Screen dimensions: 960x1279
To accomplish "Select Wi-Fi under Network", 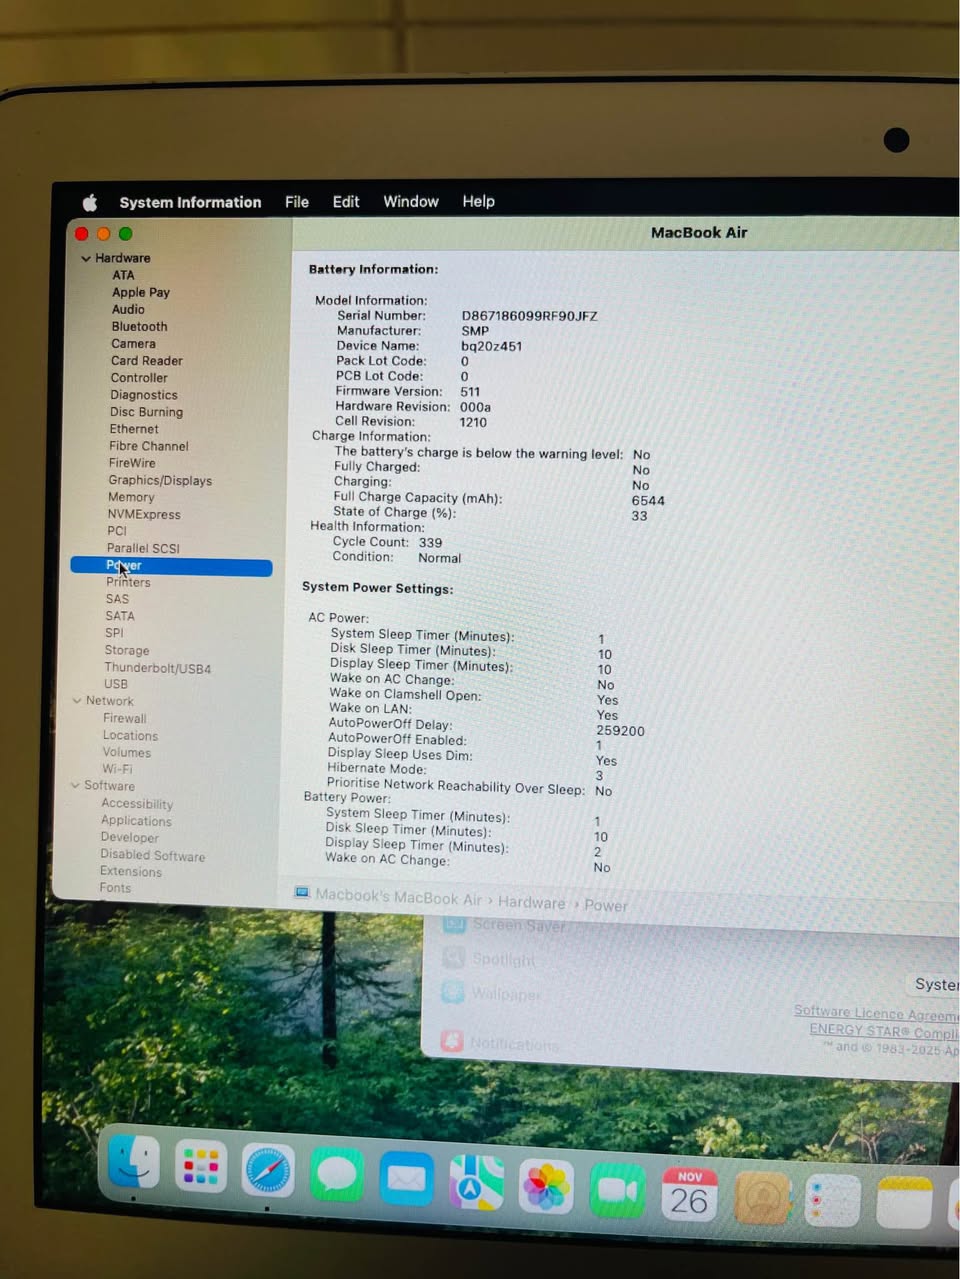I will [x=117, y=769].
